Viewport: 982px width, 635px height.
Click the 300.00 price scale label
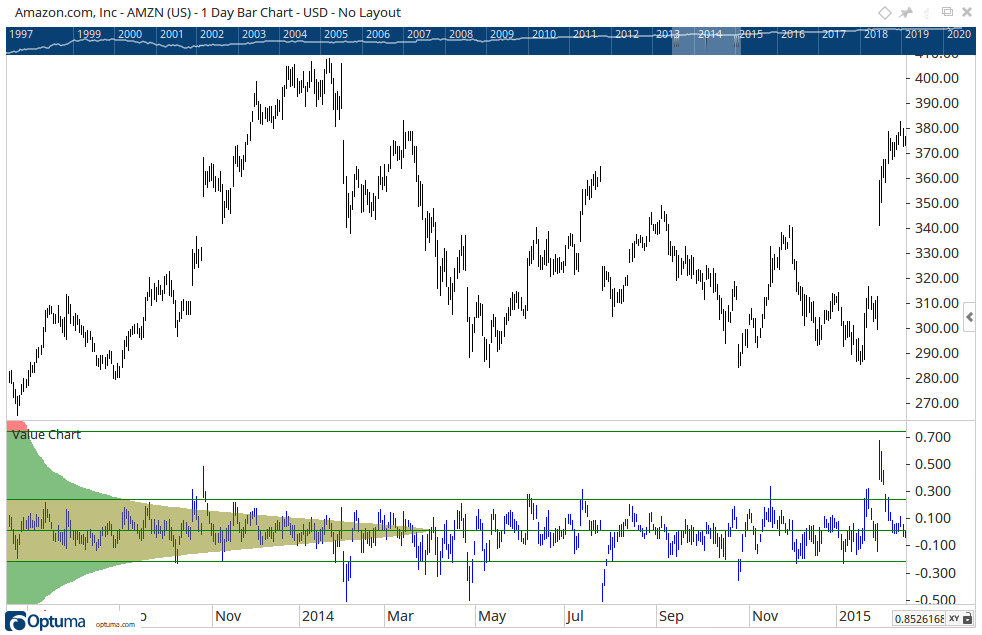pos(937,328)
